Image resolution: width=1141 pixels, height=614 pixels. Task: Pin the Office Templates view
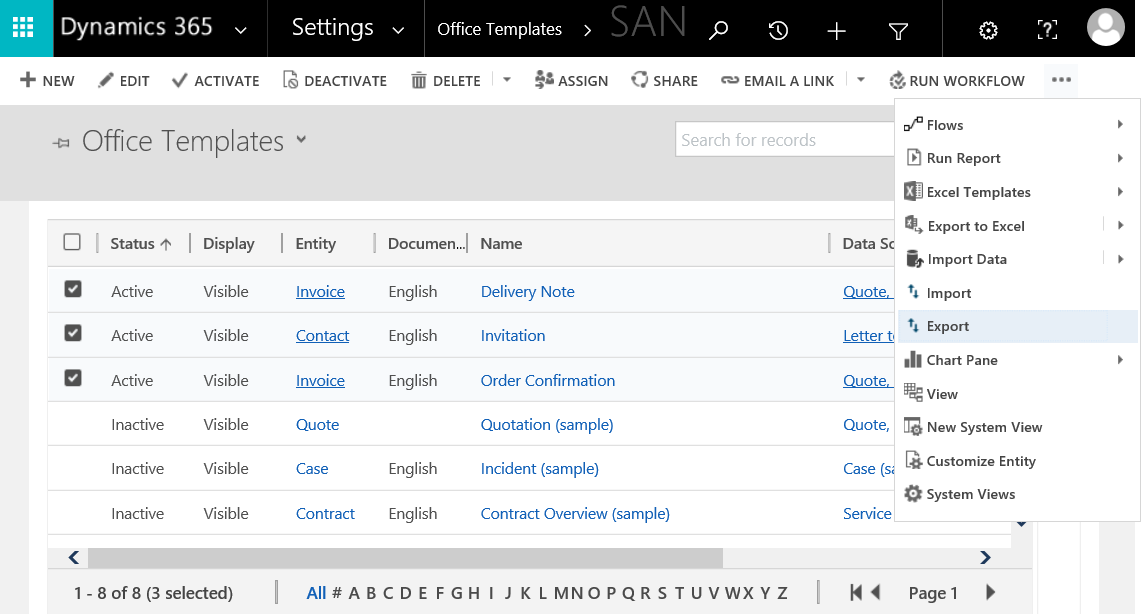tap(62, 143)
